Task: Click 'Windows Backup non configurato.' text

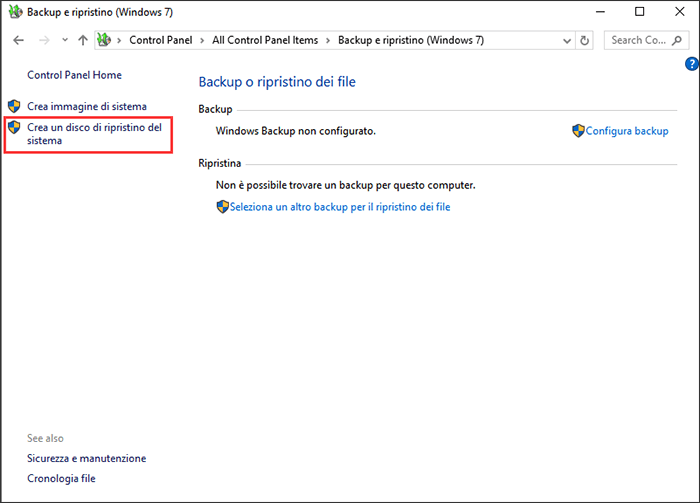Action: click(296, 131)
